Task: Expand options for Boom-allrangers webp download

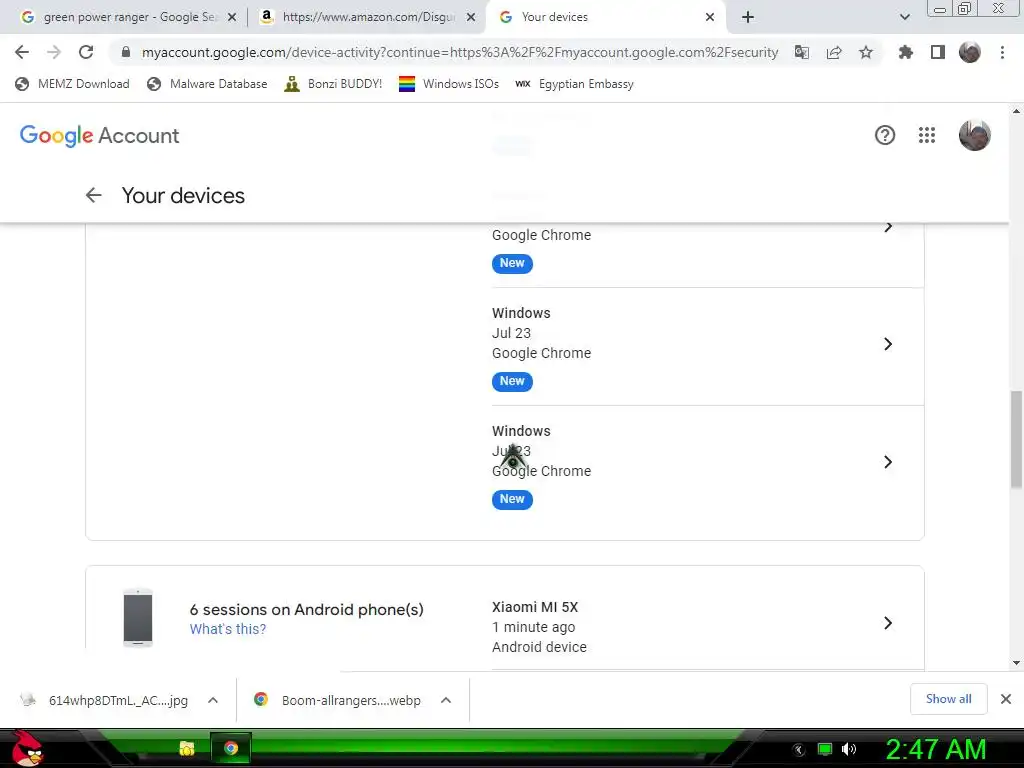Action: 446,700
